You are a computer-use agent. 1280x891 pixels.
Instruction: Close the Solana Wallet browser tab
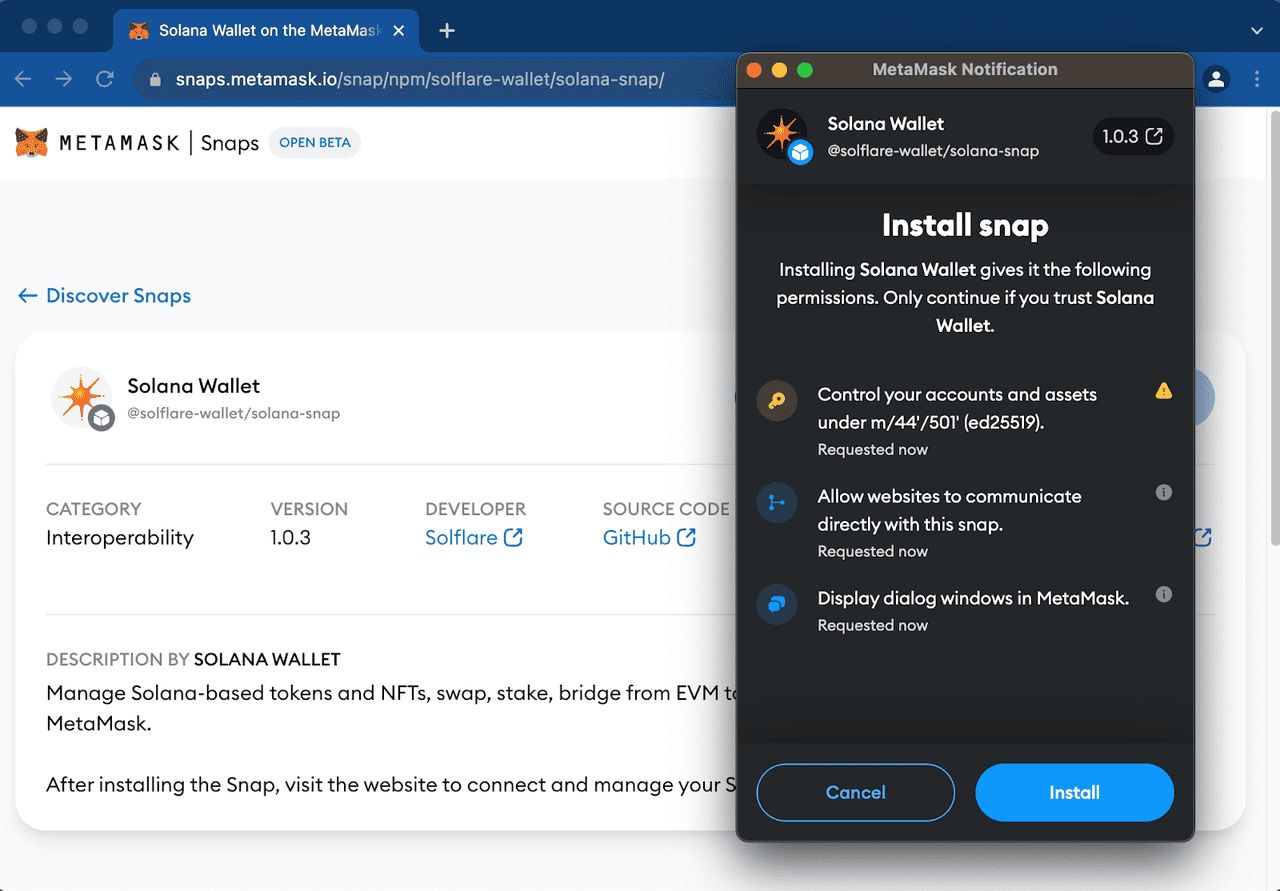(399, 31)
